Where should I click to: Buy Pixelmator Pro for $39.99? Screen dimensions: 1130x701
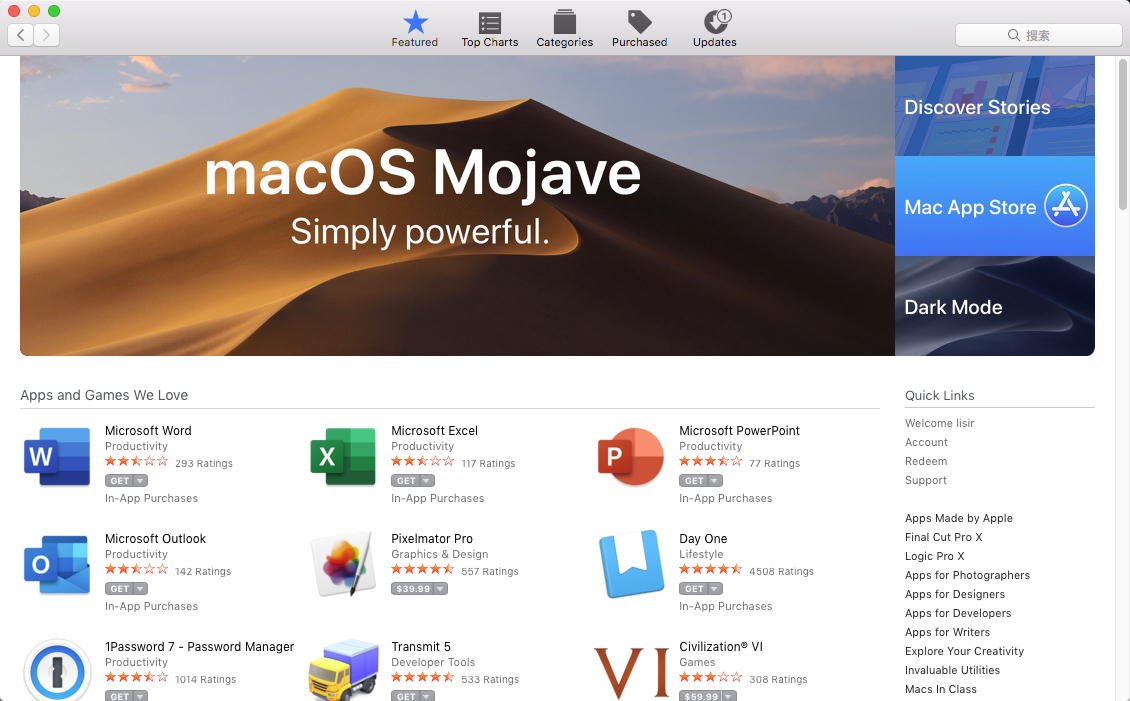pos(413,589)
